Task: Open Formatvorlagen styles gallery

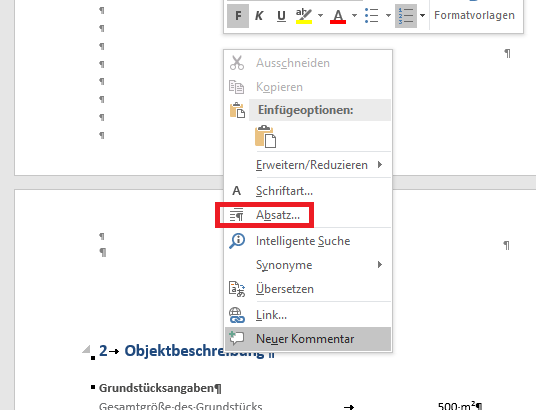Action: pyautogui.click(x=474, y=15)
